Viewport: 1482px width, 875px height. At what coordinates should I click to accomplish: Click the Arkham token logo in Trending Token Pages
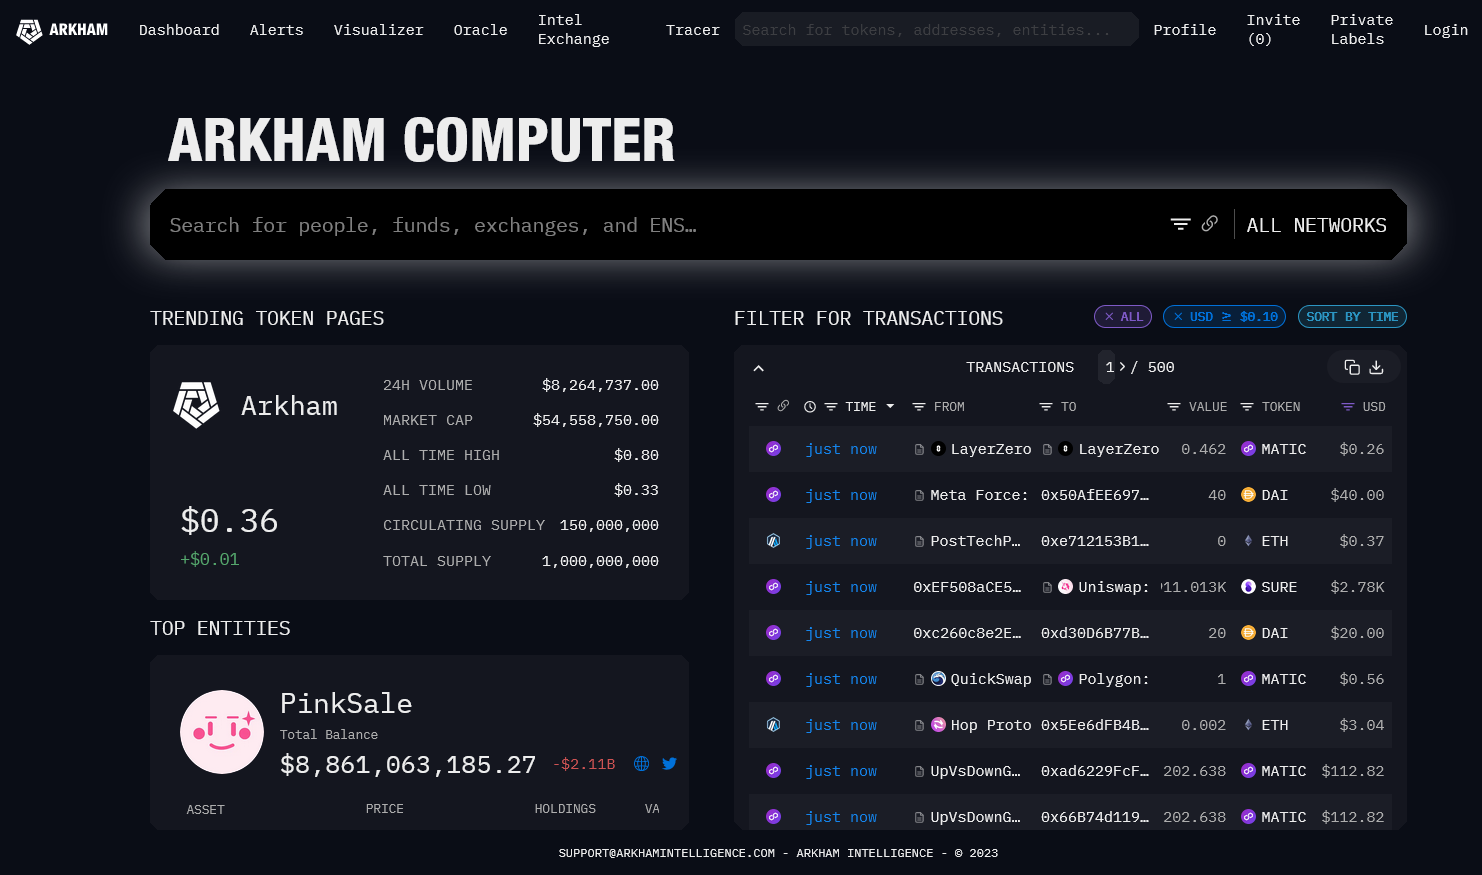tap(196, 405)
